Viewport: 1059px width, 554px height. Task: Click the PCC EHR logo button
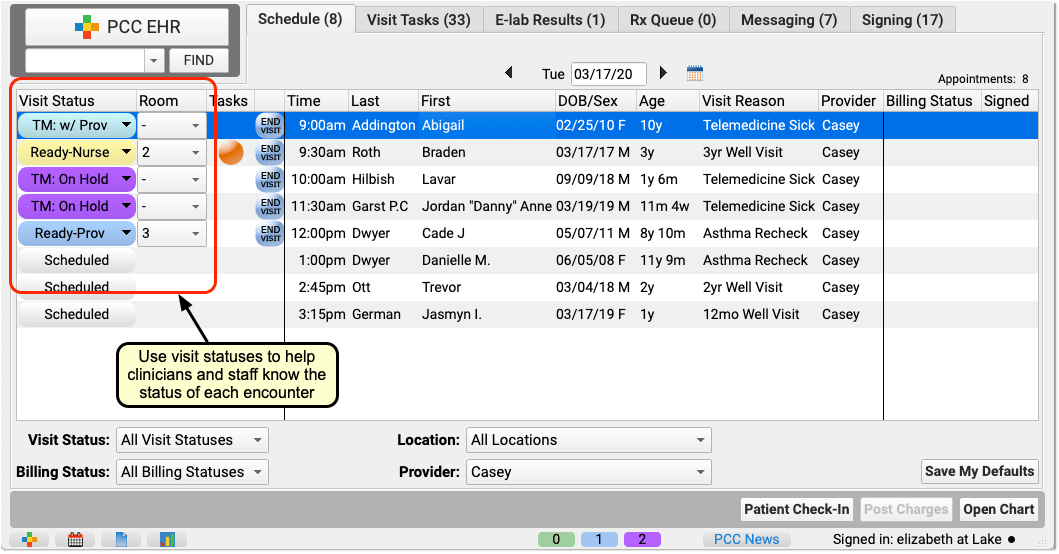point(127,27)
